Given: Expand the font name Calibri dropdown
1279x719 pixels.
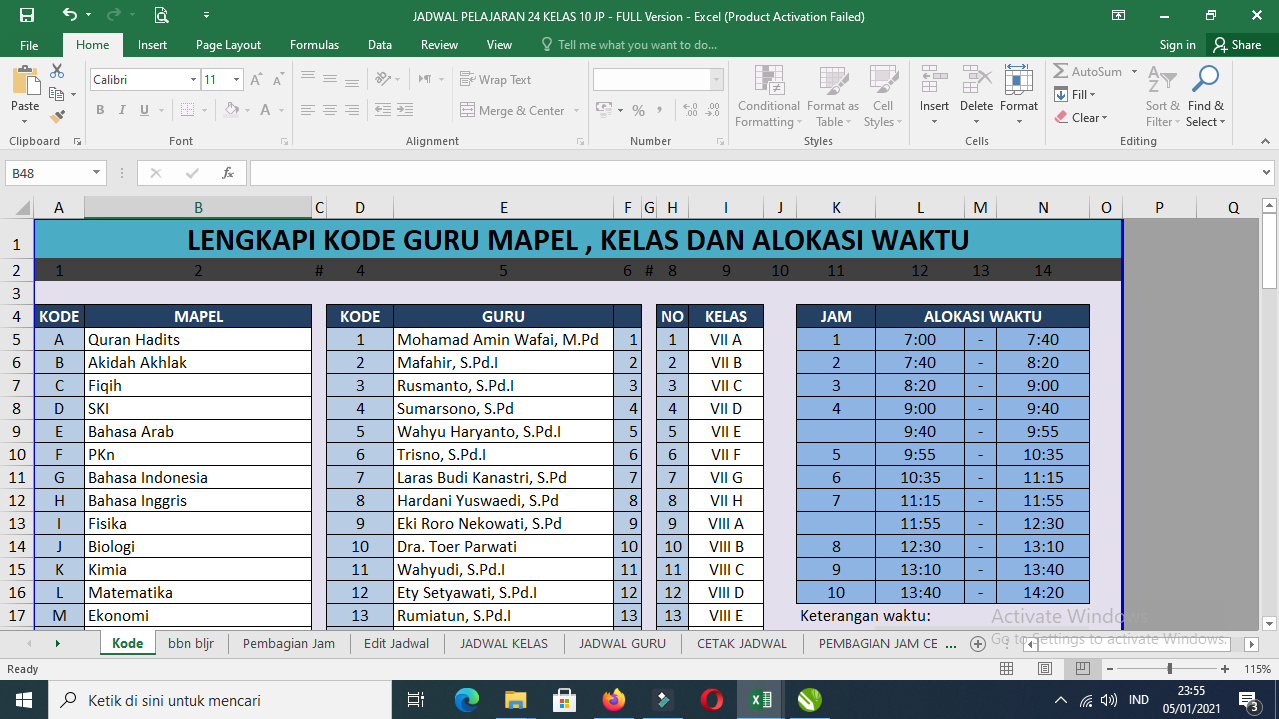Looking at the screenshot, I should click(x=193, y=80).
